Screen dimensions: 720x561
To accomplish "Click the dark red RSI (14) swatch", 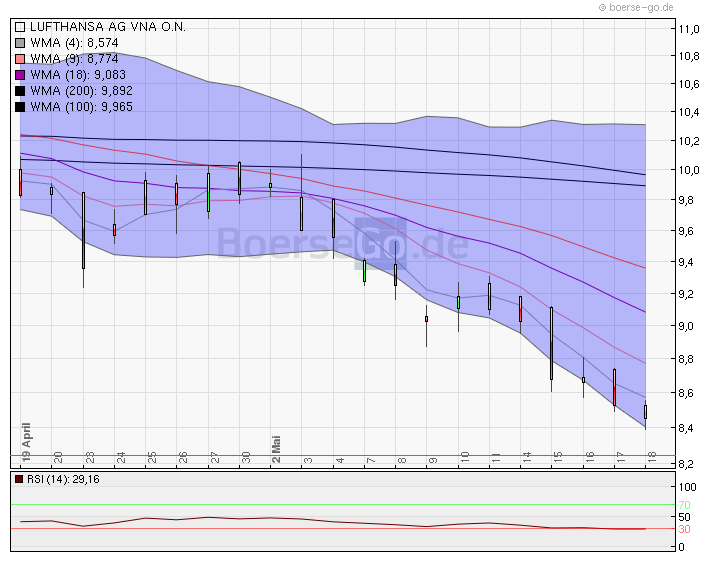I will tap(19, 479).
